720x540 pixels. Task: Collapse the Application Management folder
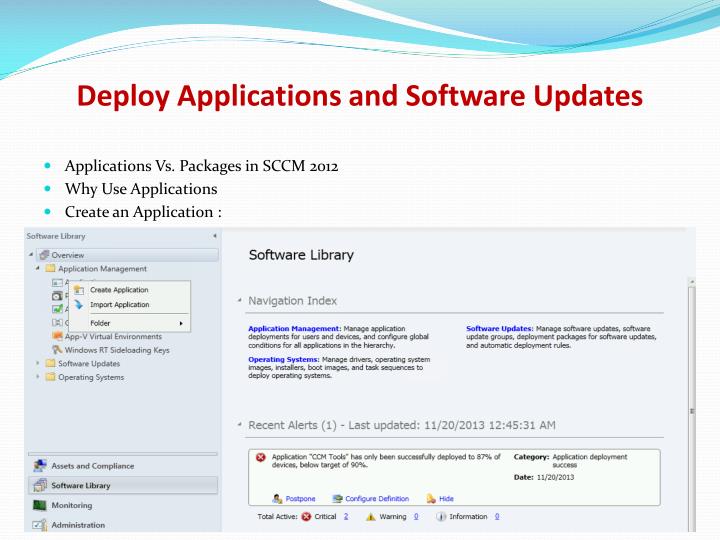(x=38, y=268)
